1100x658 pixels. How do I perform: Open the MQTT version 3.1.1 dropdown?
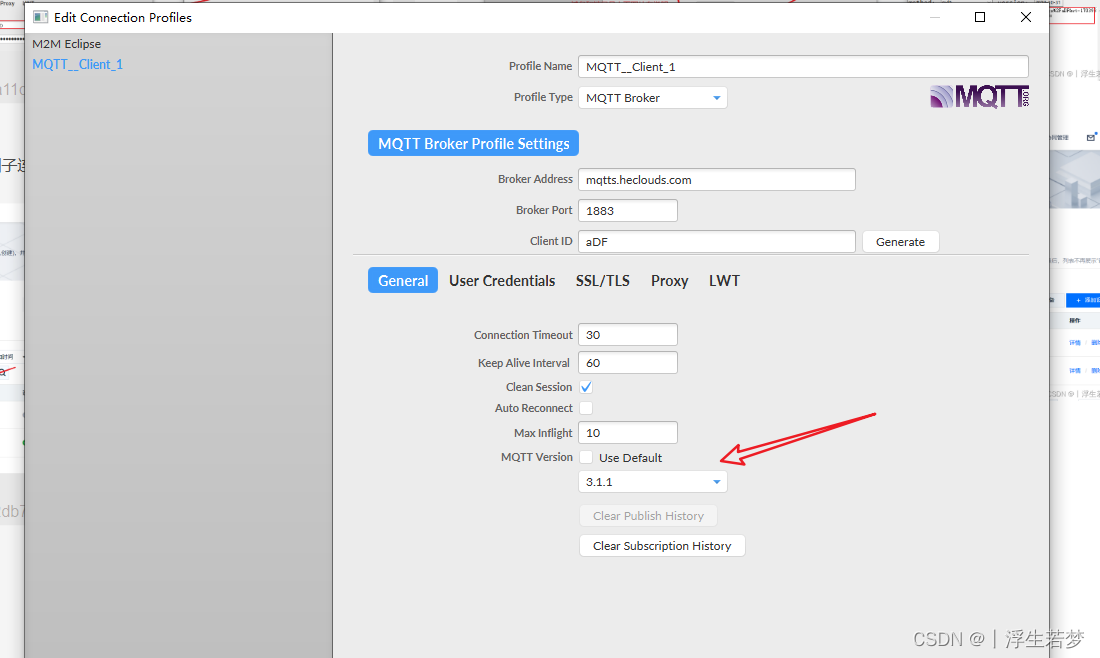(652, 482)
